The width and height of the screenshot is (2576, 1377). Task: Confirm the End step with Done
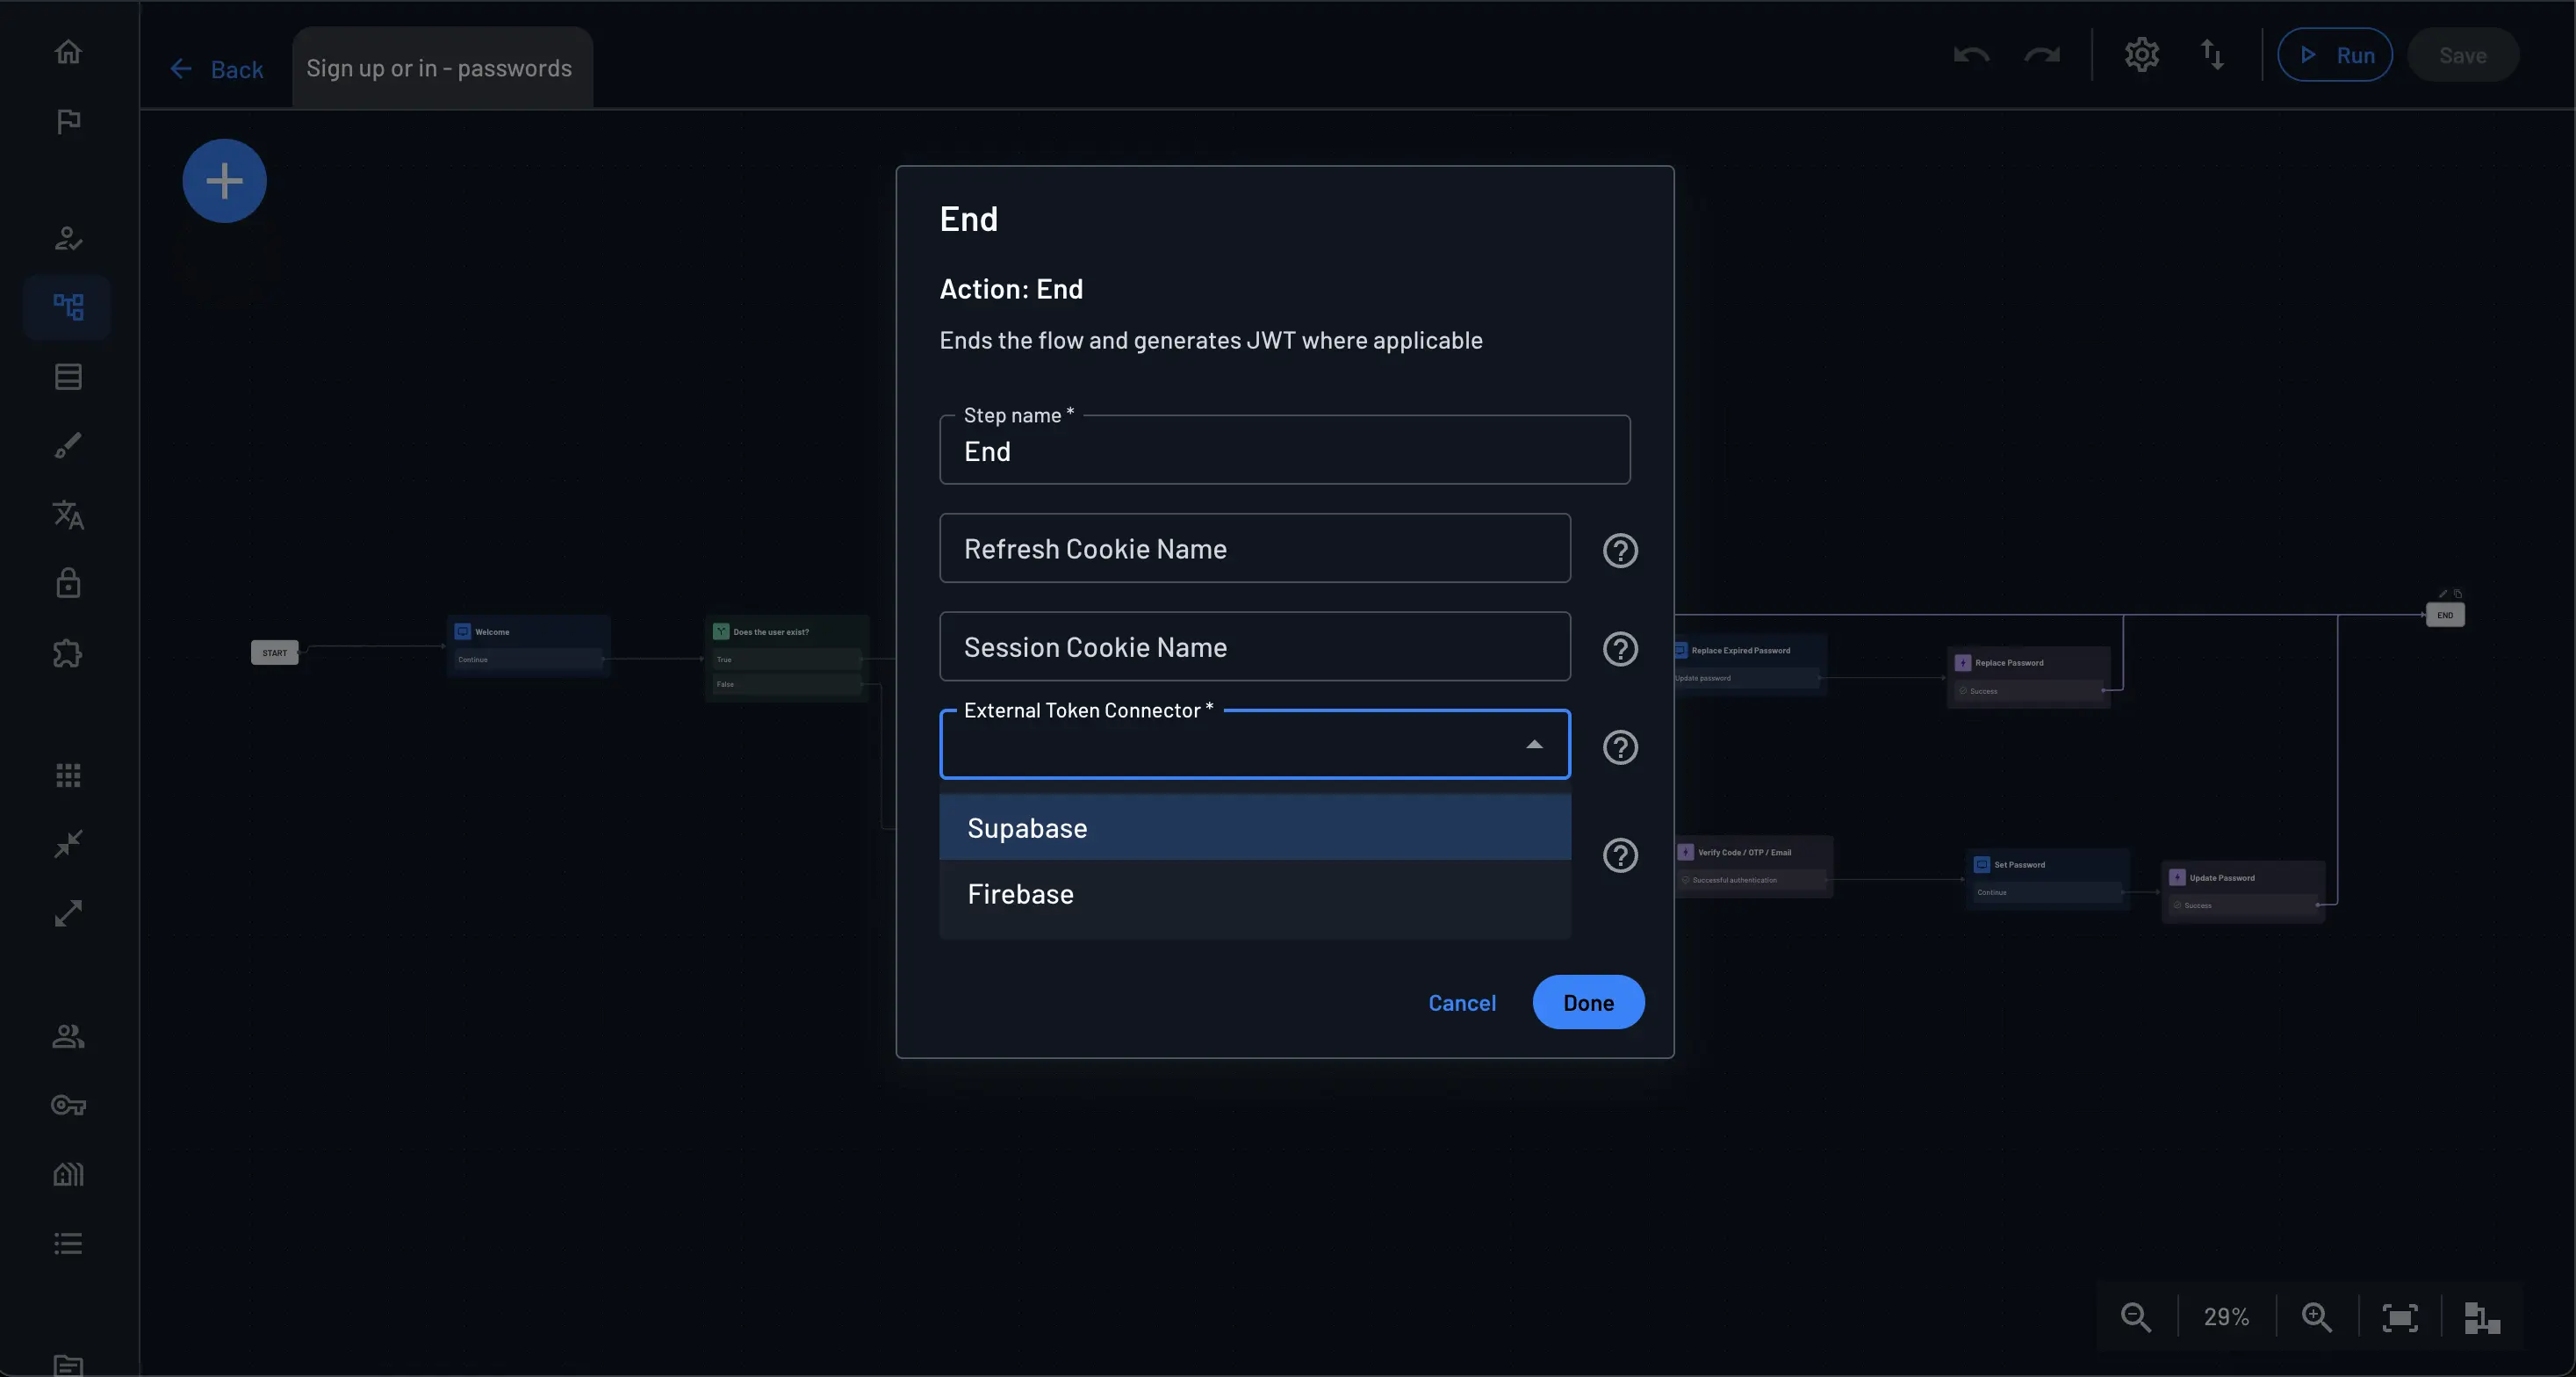click(1588, 1002)
